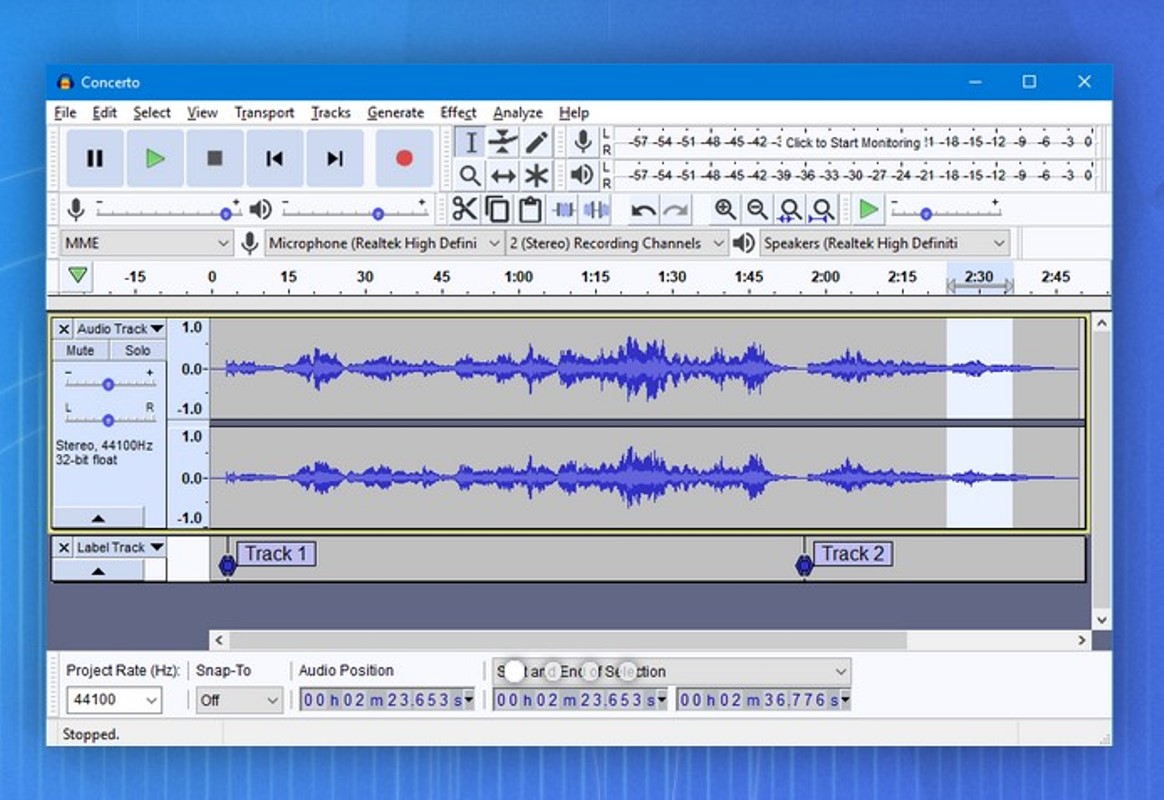The image size is (1164, 800).
Task: Close the Label Track
Action: coord(64,548)
